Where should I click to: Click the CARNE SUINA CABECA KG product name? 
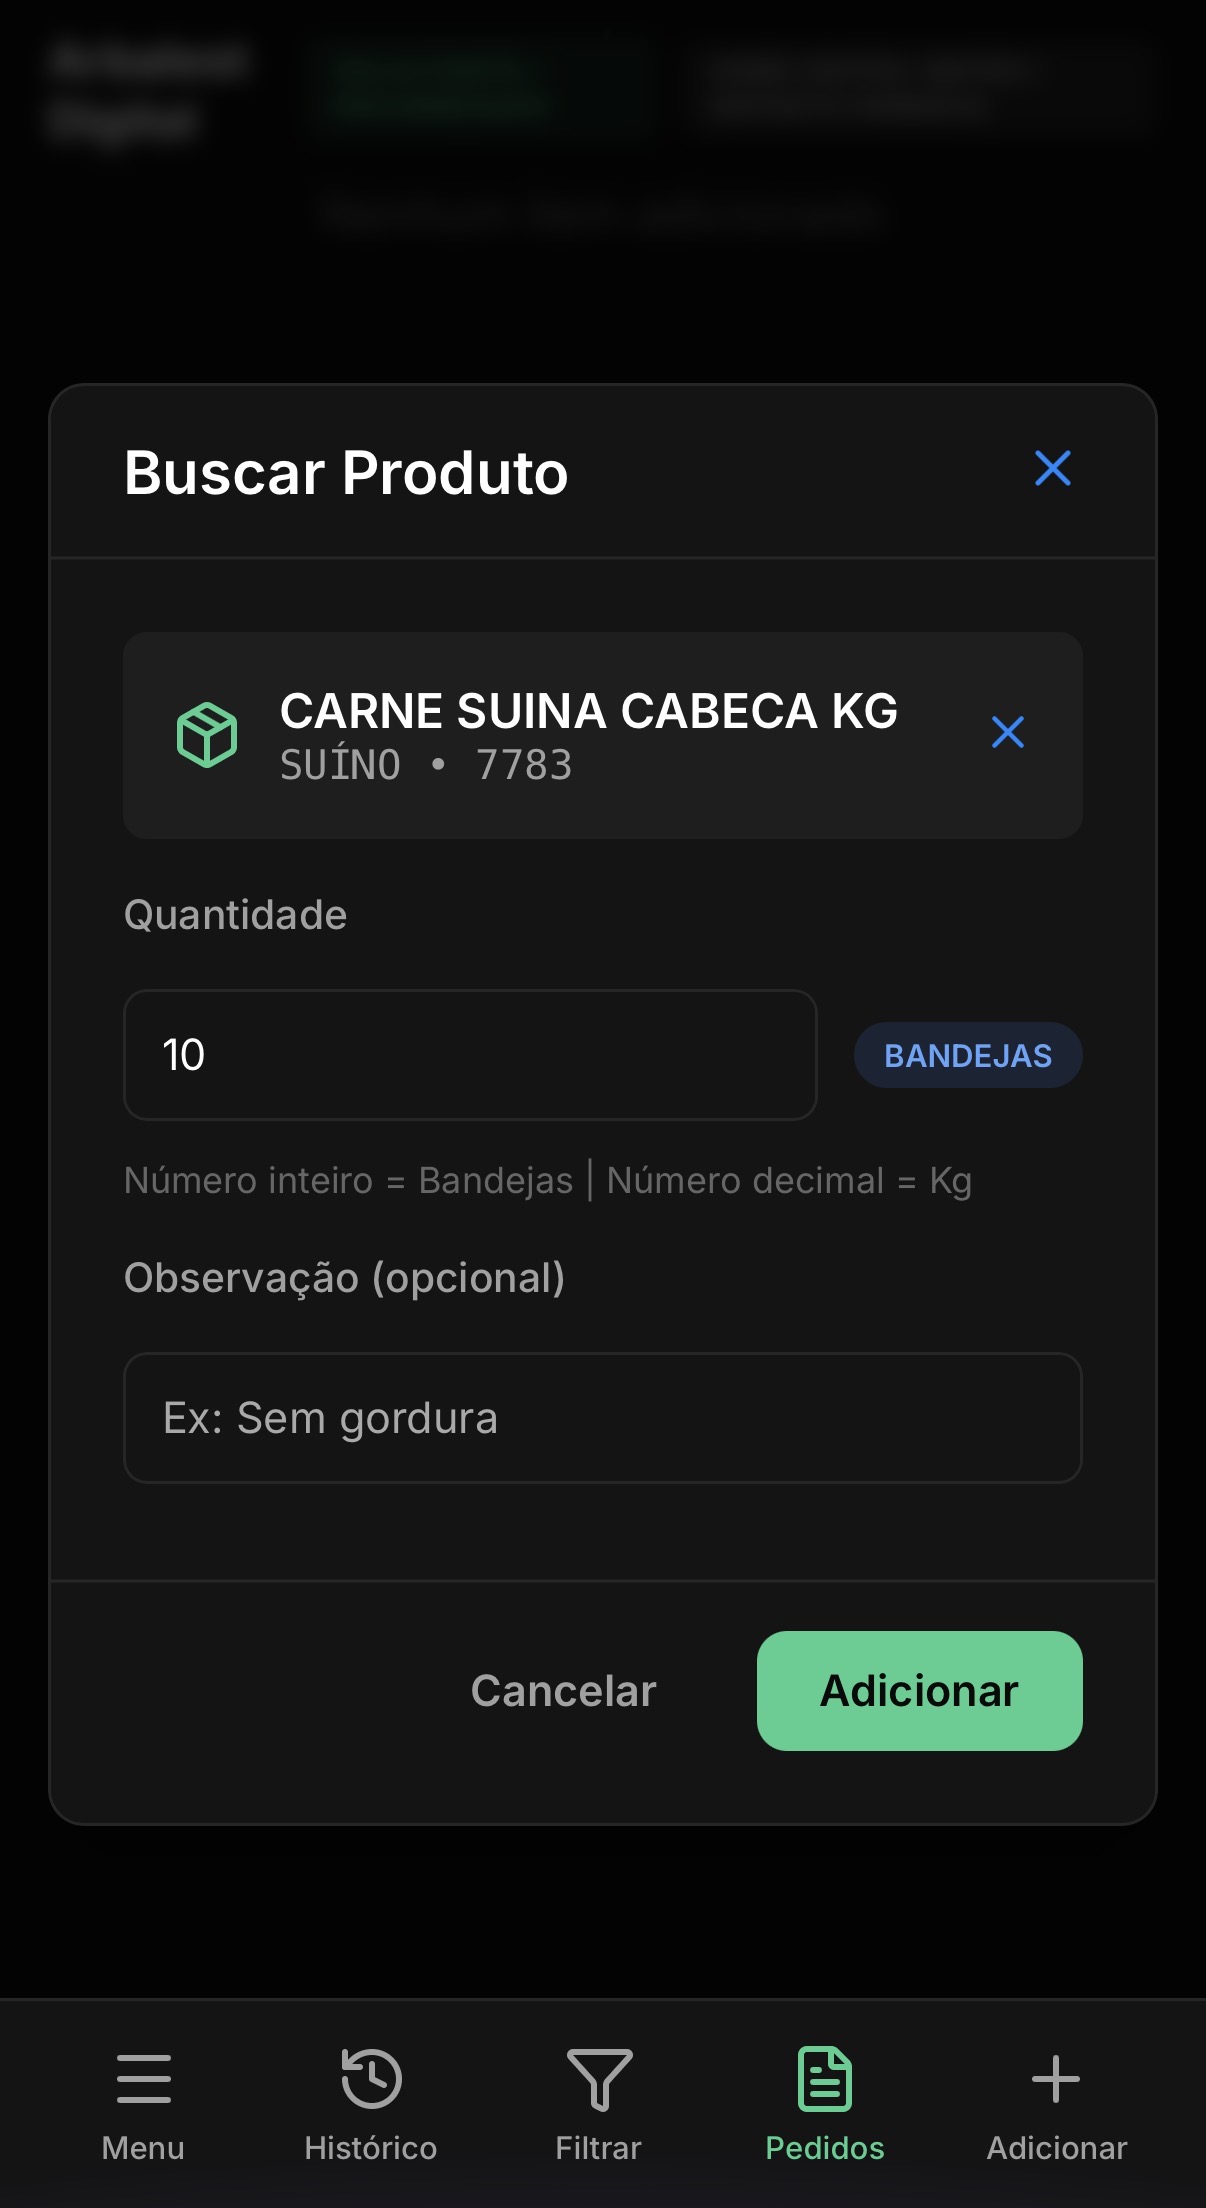point(588,711)
